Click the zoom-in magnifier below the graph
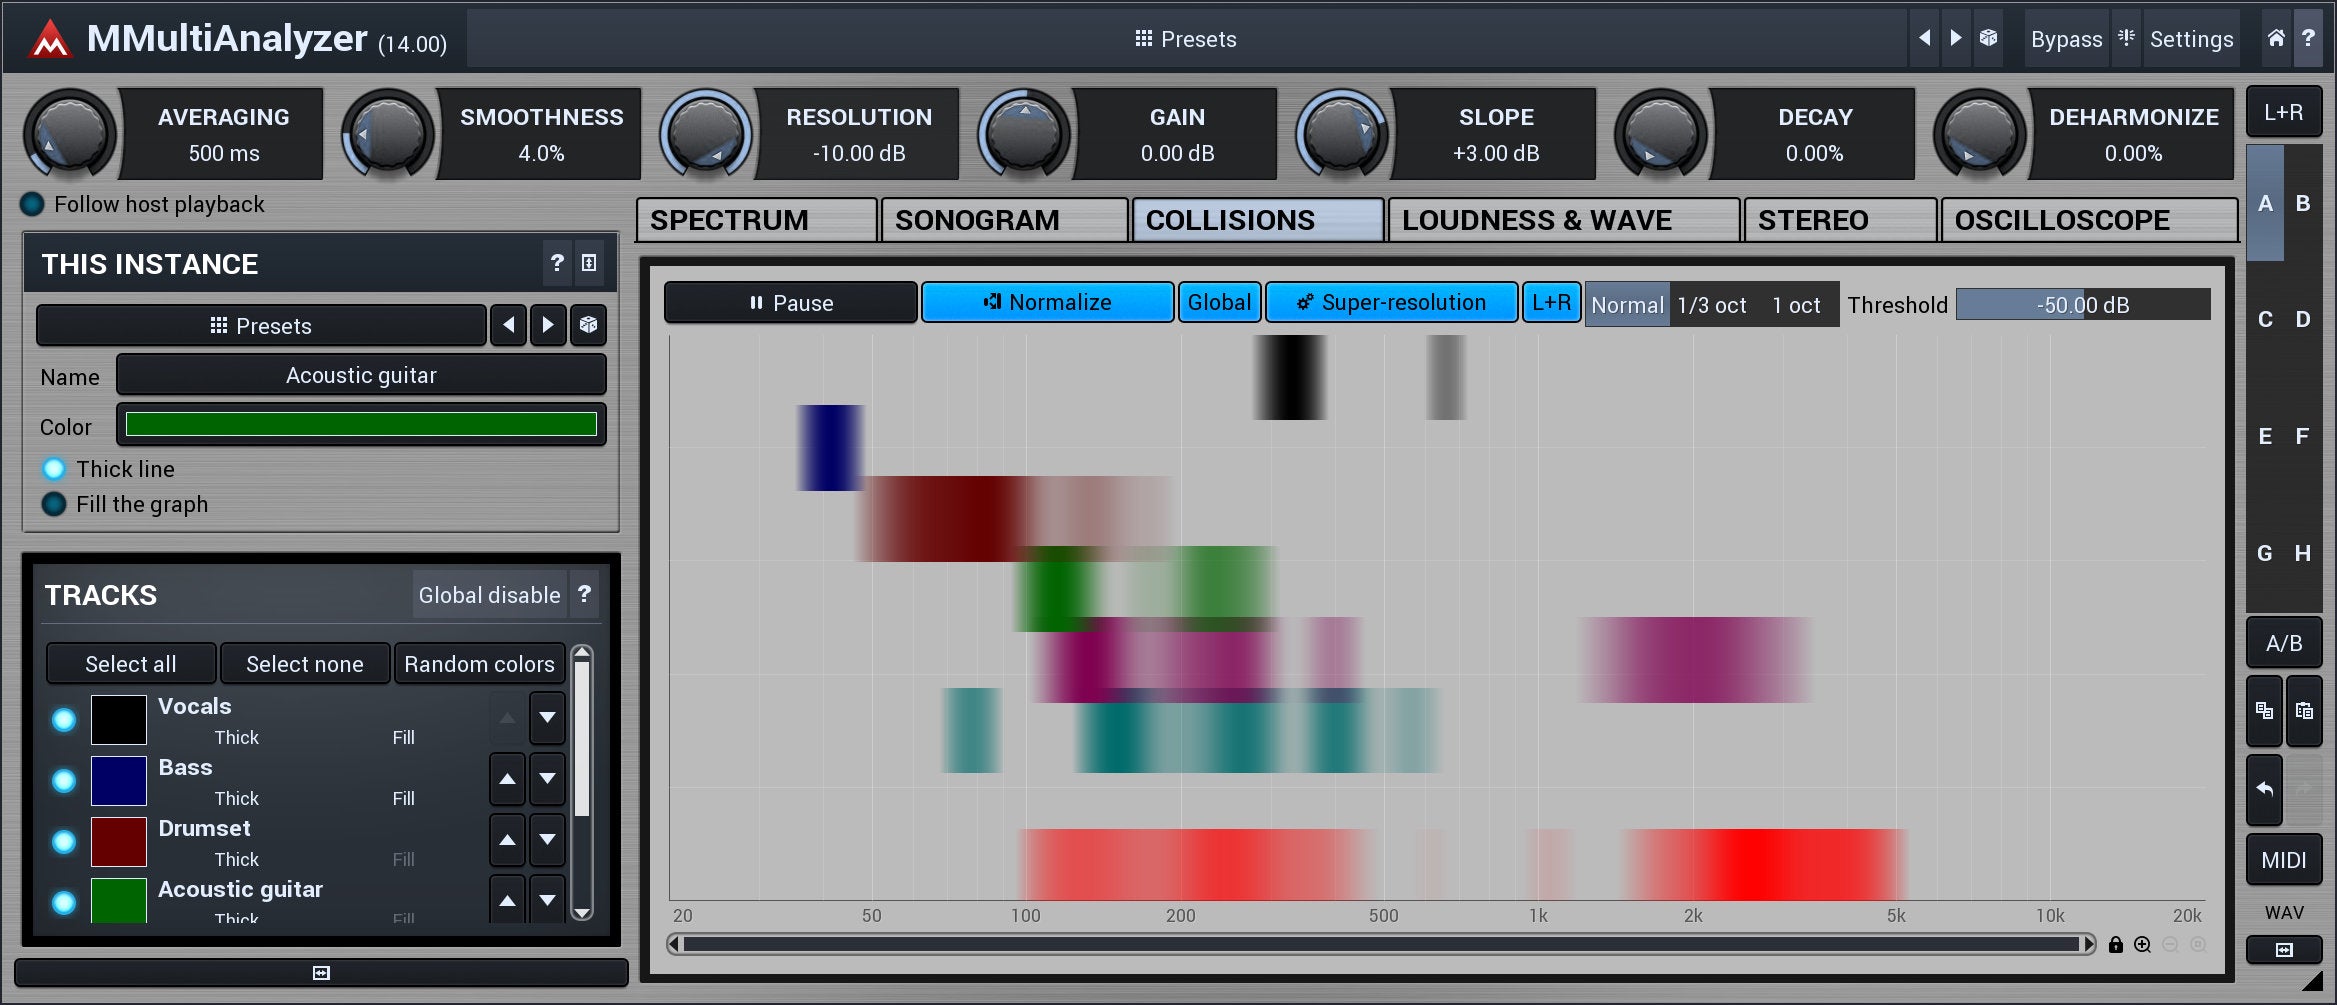Screen dimensions: 2337x1005 pyautogui.click(x=2142, y=945)
